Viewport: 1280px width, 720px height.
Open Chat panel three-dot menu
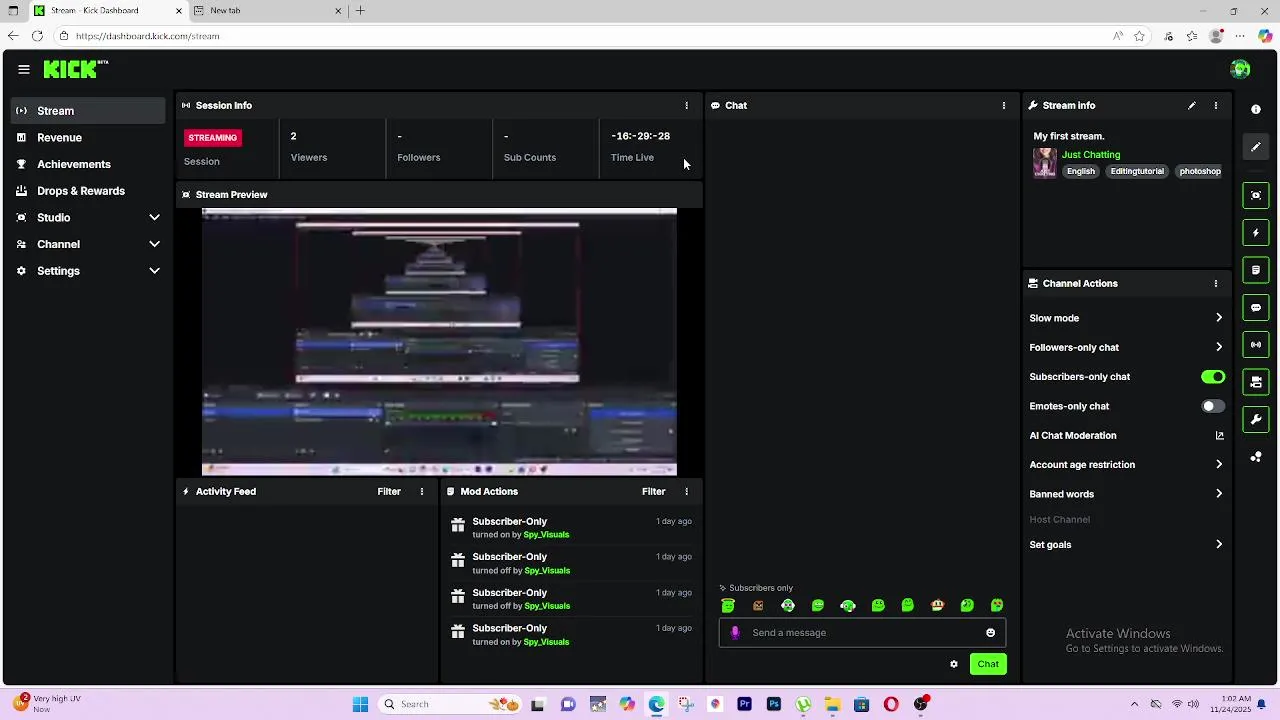1004,105
